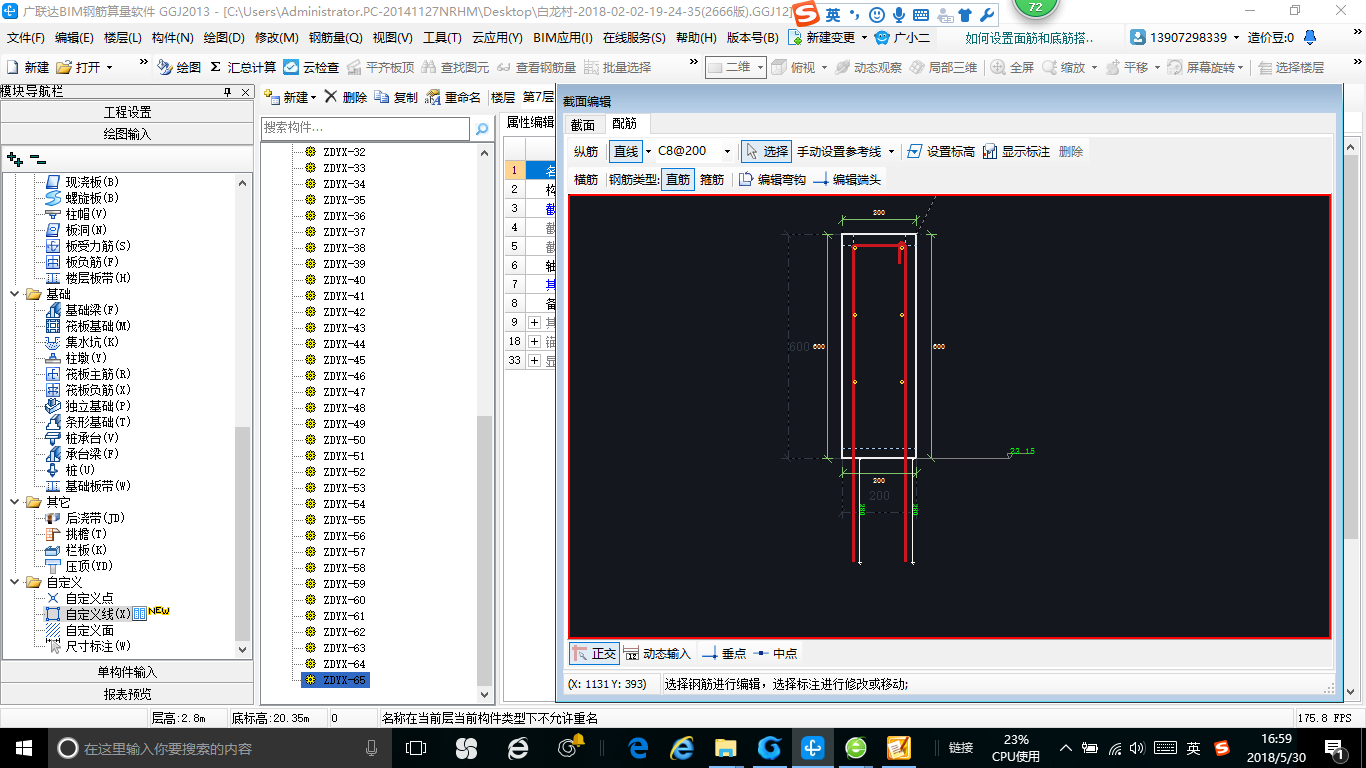Image resolution: width=1366 pixels, height=768 pixels.
Task: Select component ZDYX-50 in list
Action: [x=343, y=440]
